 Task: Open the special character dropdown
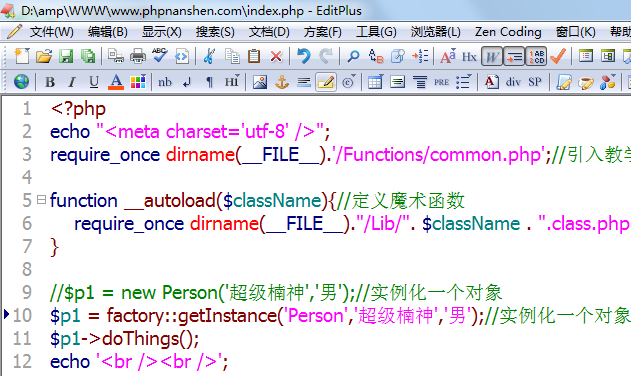tap(348, 82)
